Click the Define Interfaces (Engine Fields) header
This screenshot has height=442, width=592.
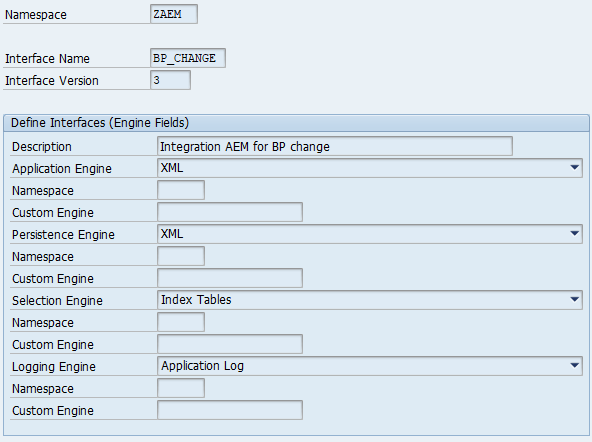pos(100,123)
